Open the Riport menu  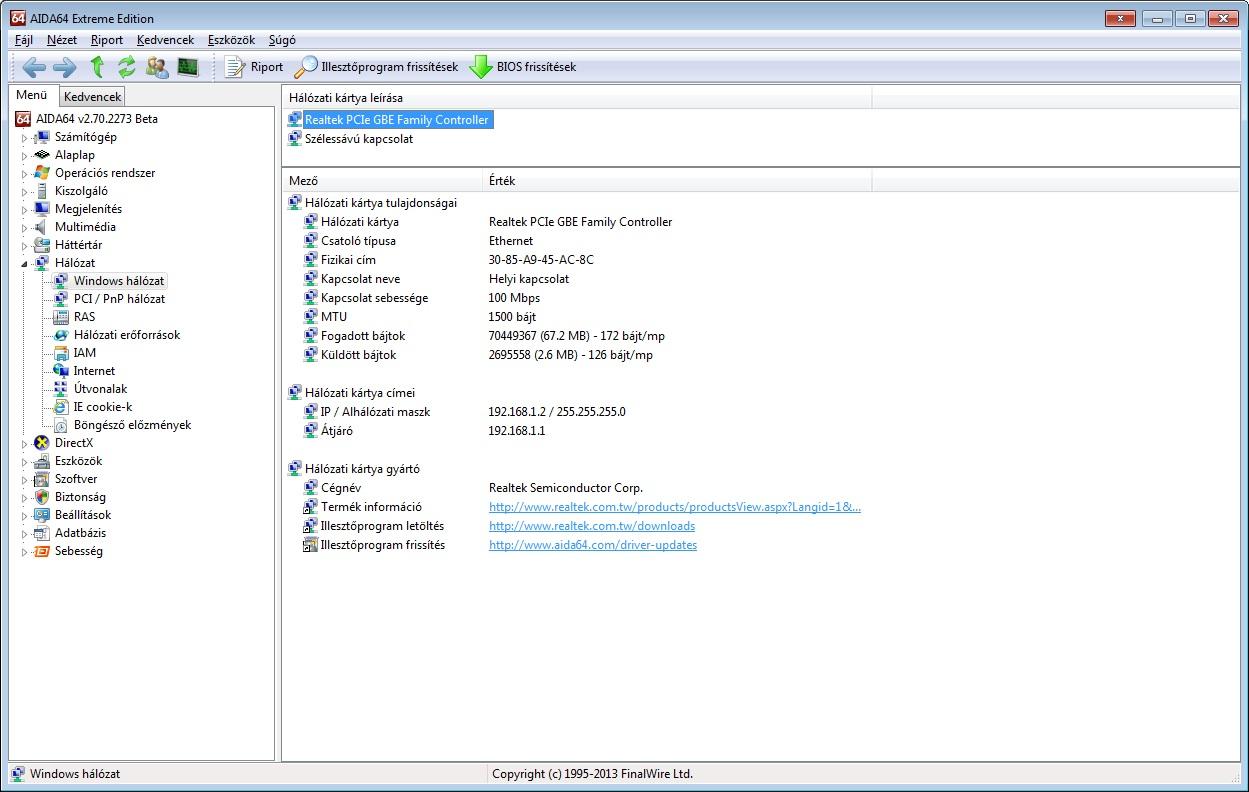click(x=107, y=40)
